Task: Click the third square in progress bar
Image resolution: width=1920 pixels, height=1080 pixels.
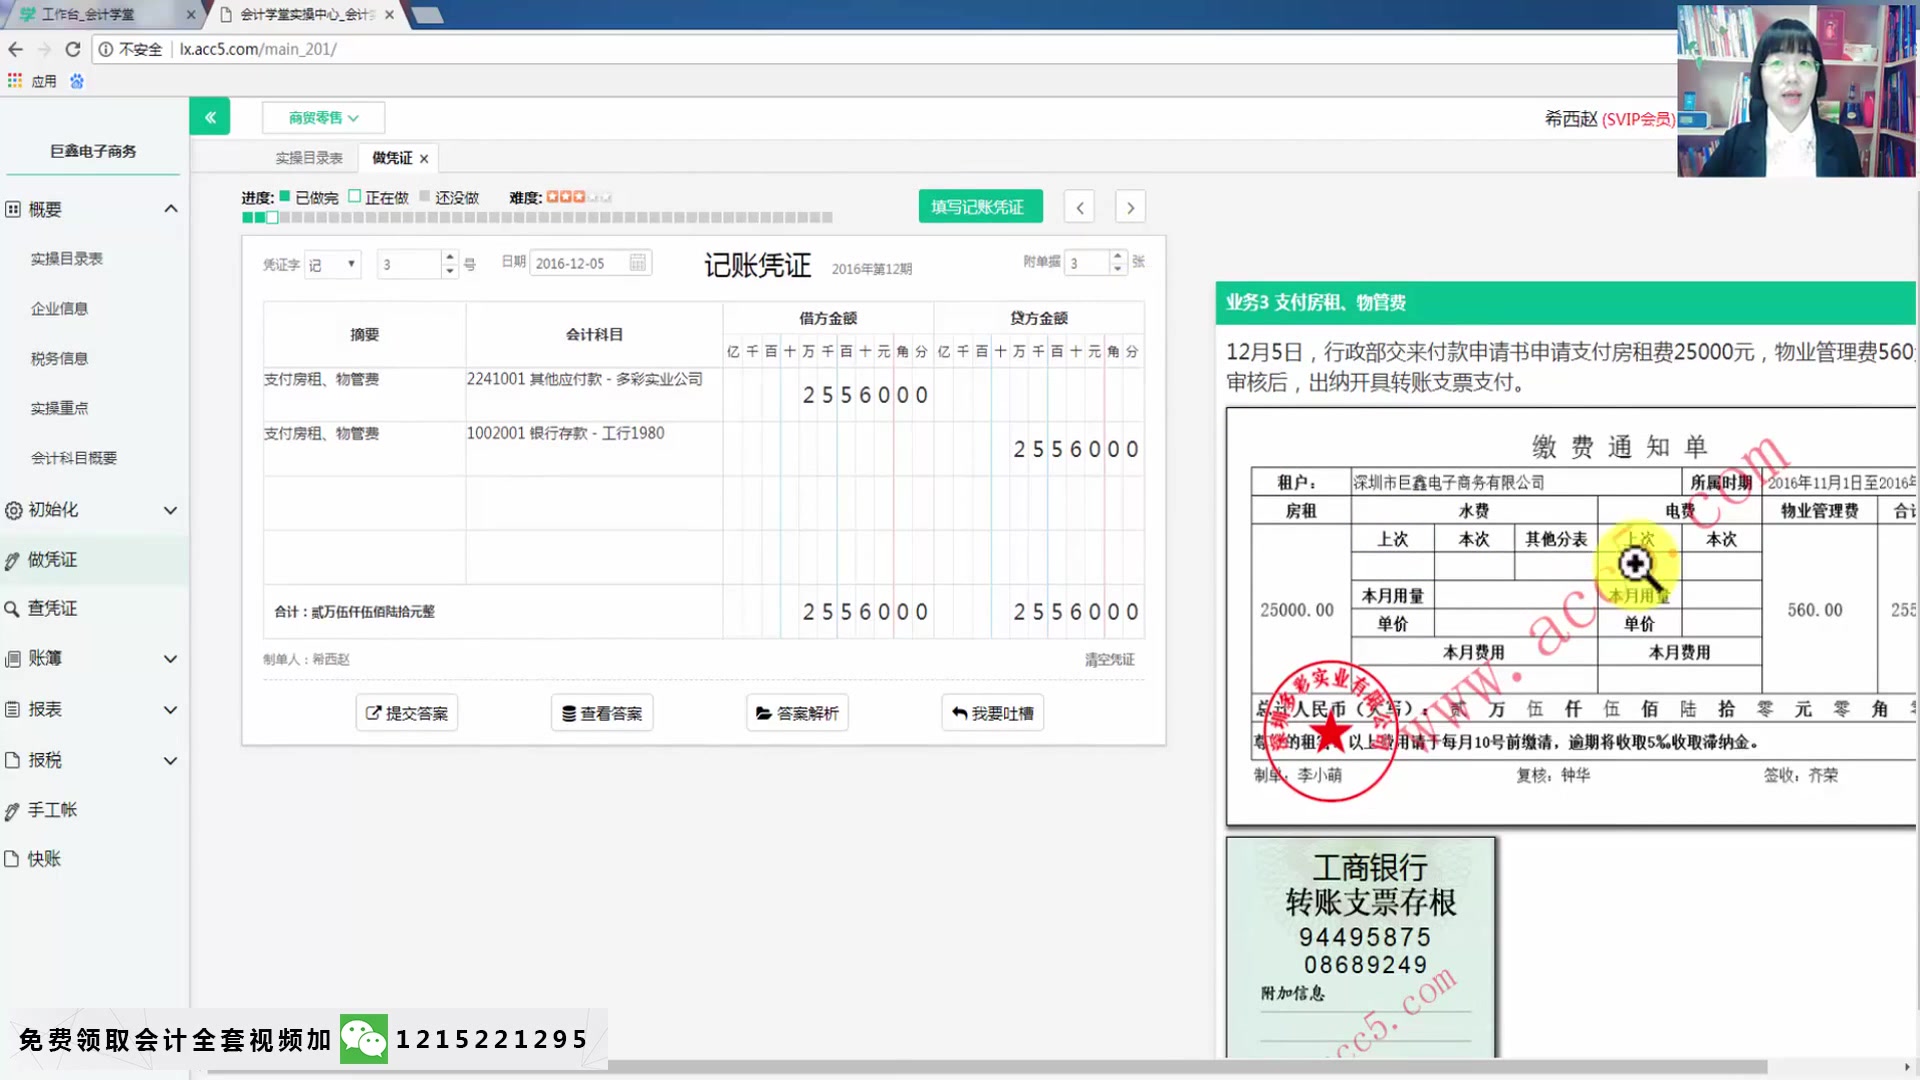Action: 272,217
